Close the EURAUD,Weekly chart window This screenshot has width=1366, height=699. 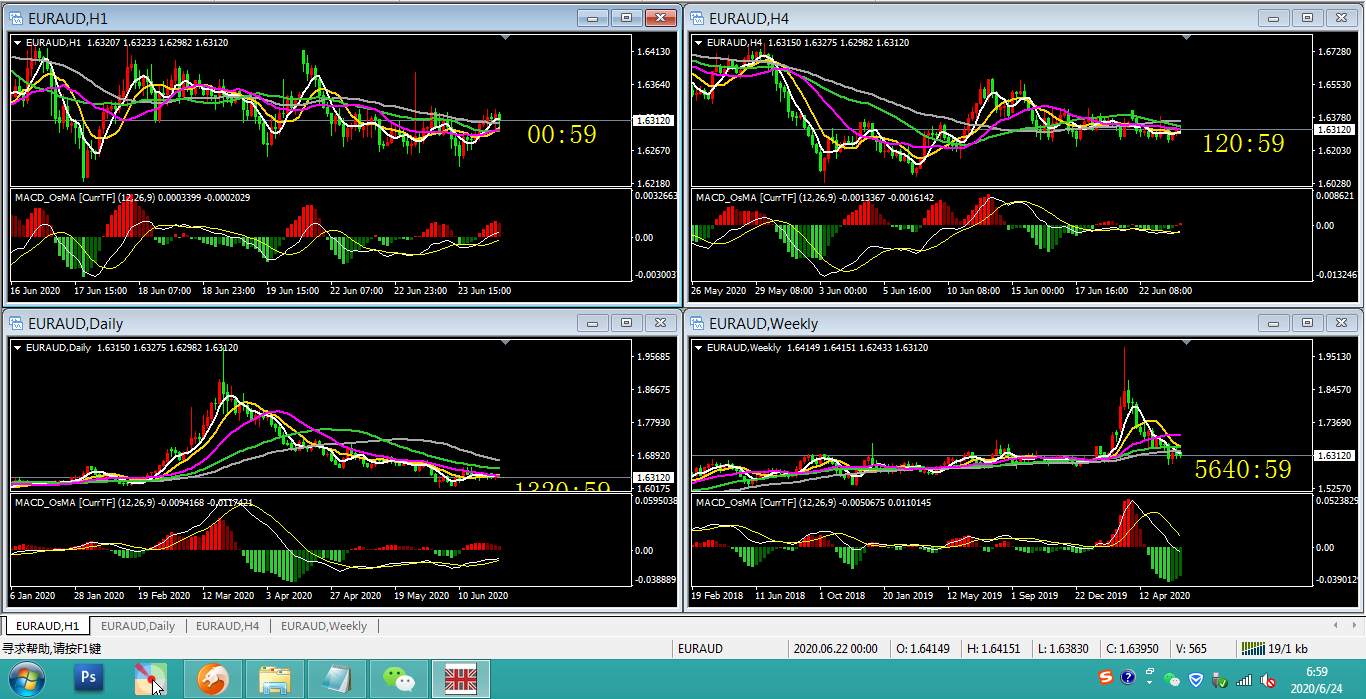pyautogui.click(x=1341, y=322)
